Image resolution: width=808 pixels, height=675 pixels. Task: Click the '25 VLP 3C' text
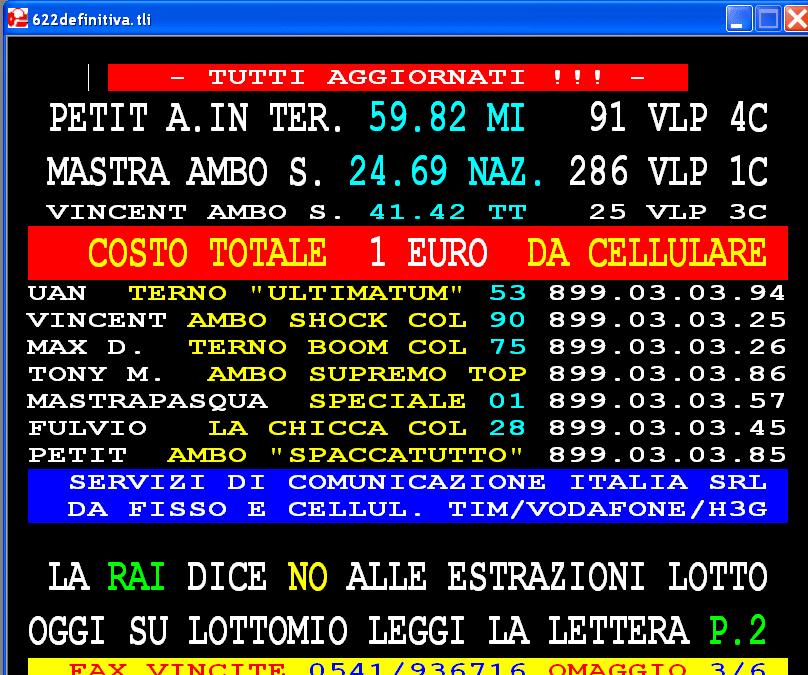678,212
